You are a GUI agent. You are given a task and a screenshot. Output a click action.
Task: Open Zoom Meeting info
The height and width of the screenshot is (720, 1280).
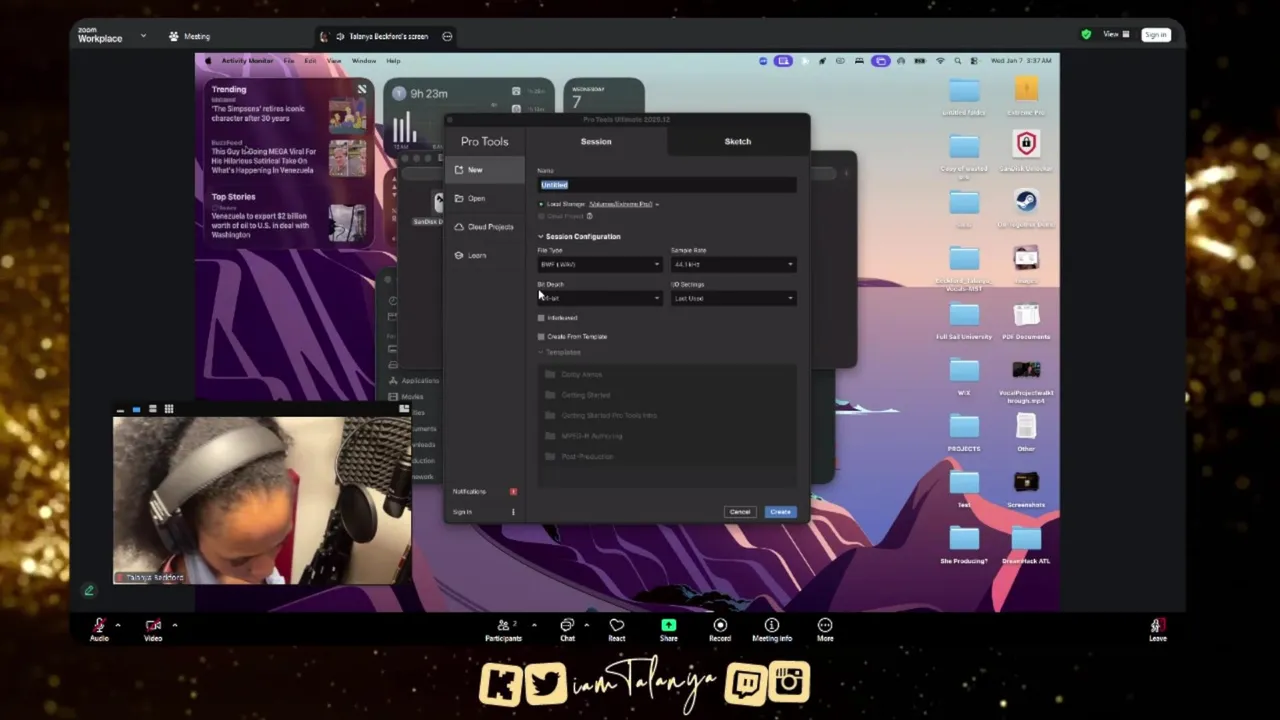pos(771,629)
